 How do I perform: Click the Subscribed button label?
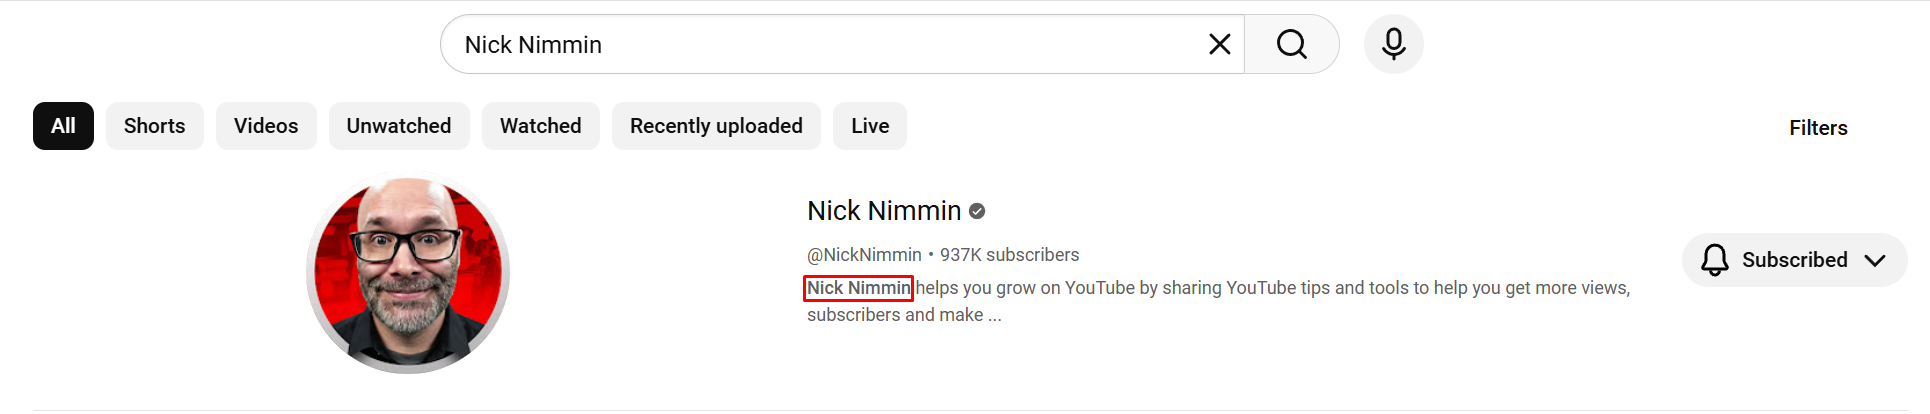pos(1794,260)
